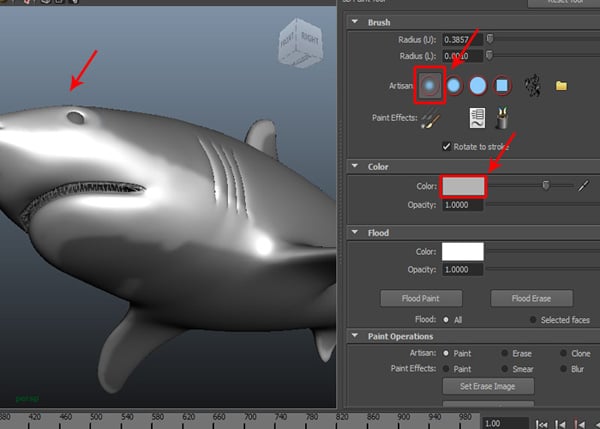The height and width of the screenshot is (429, 600).
Task: Click the brush Opacity value field
Action: pos(462,205)
